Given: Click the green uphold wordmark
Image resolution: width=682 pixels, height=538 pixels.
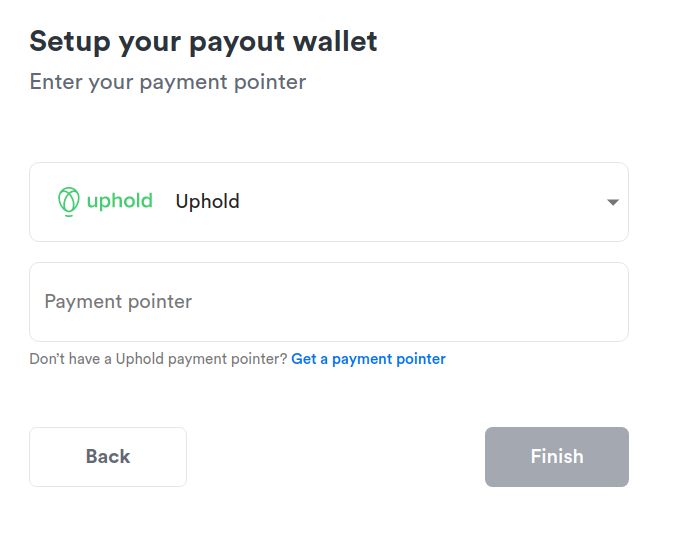Looking at the screenshot, I should coord(119,201).
